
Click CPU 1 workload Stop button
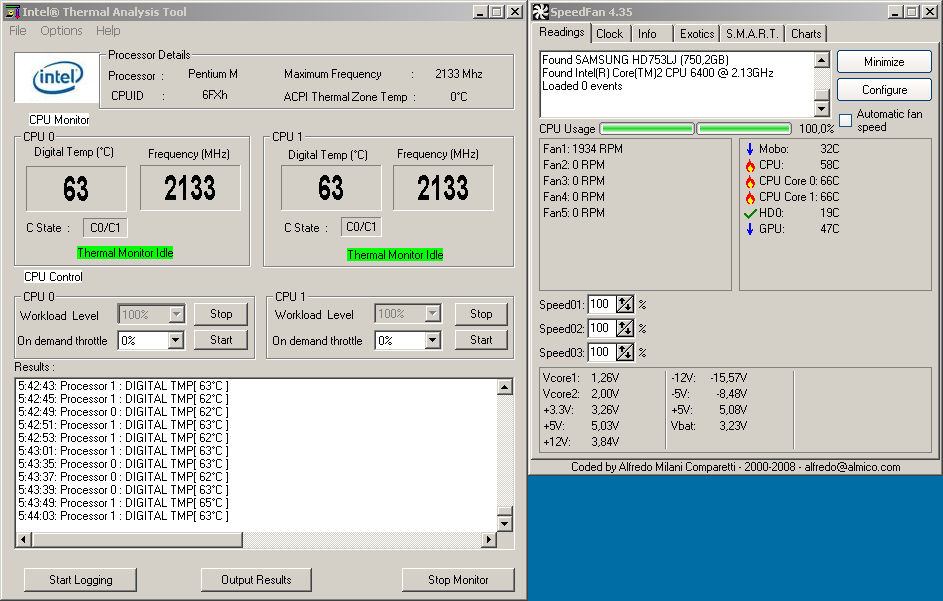pyautogui.click(x=481, y=314)
